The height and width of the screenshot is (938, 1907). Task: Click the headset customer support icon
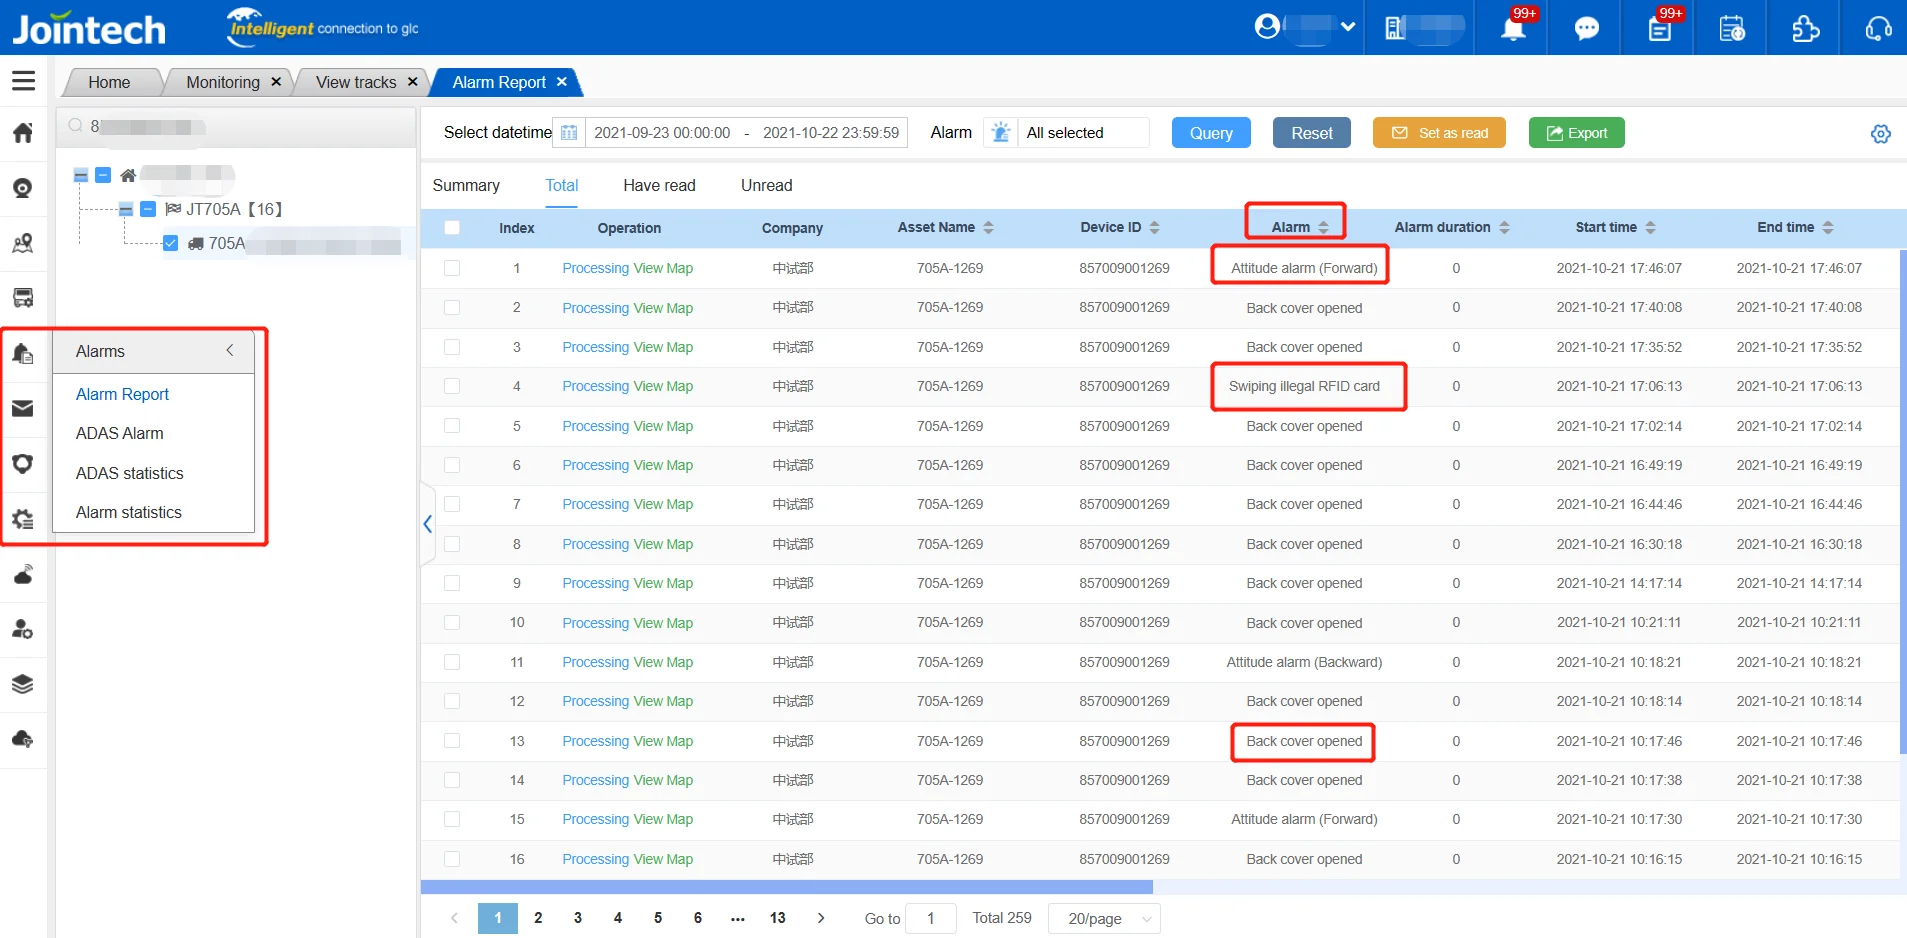click(1878, 29)
